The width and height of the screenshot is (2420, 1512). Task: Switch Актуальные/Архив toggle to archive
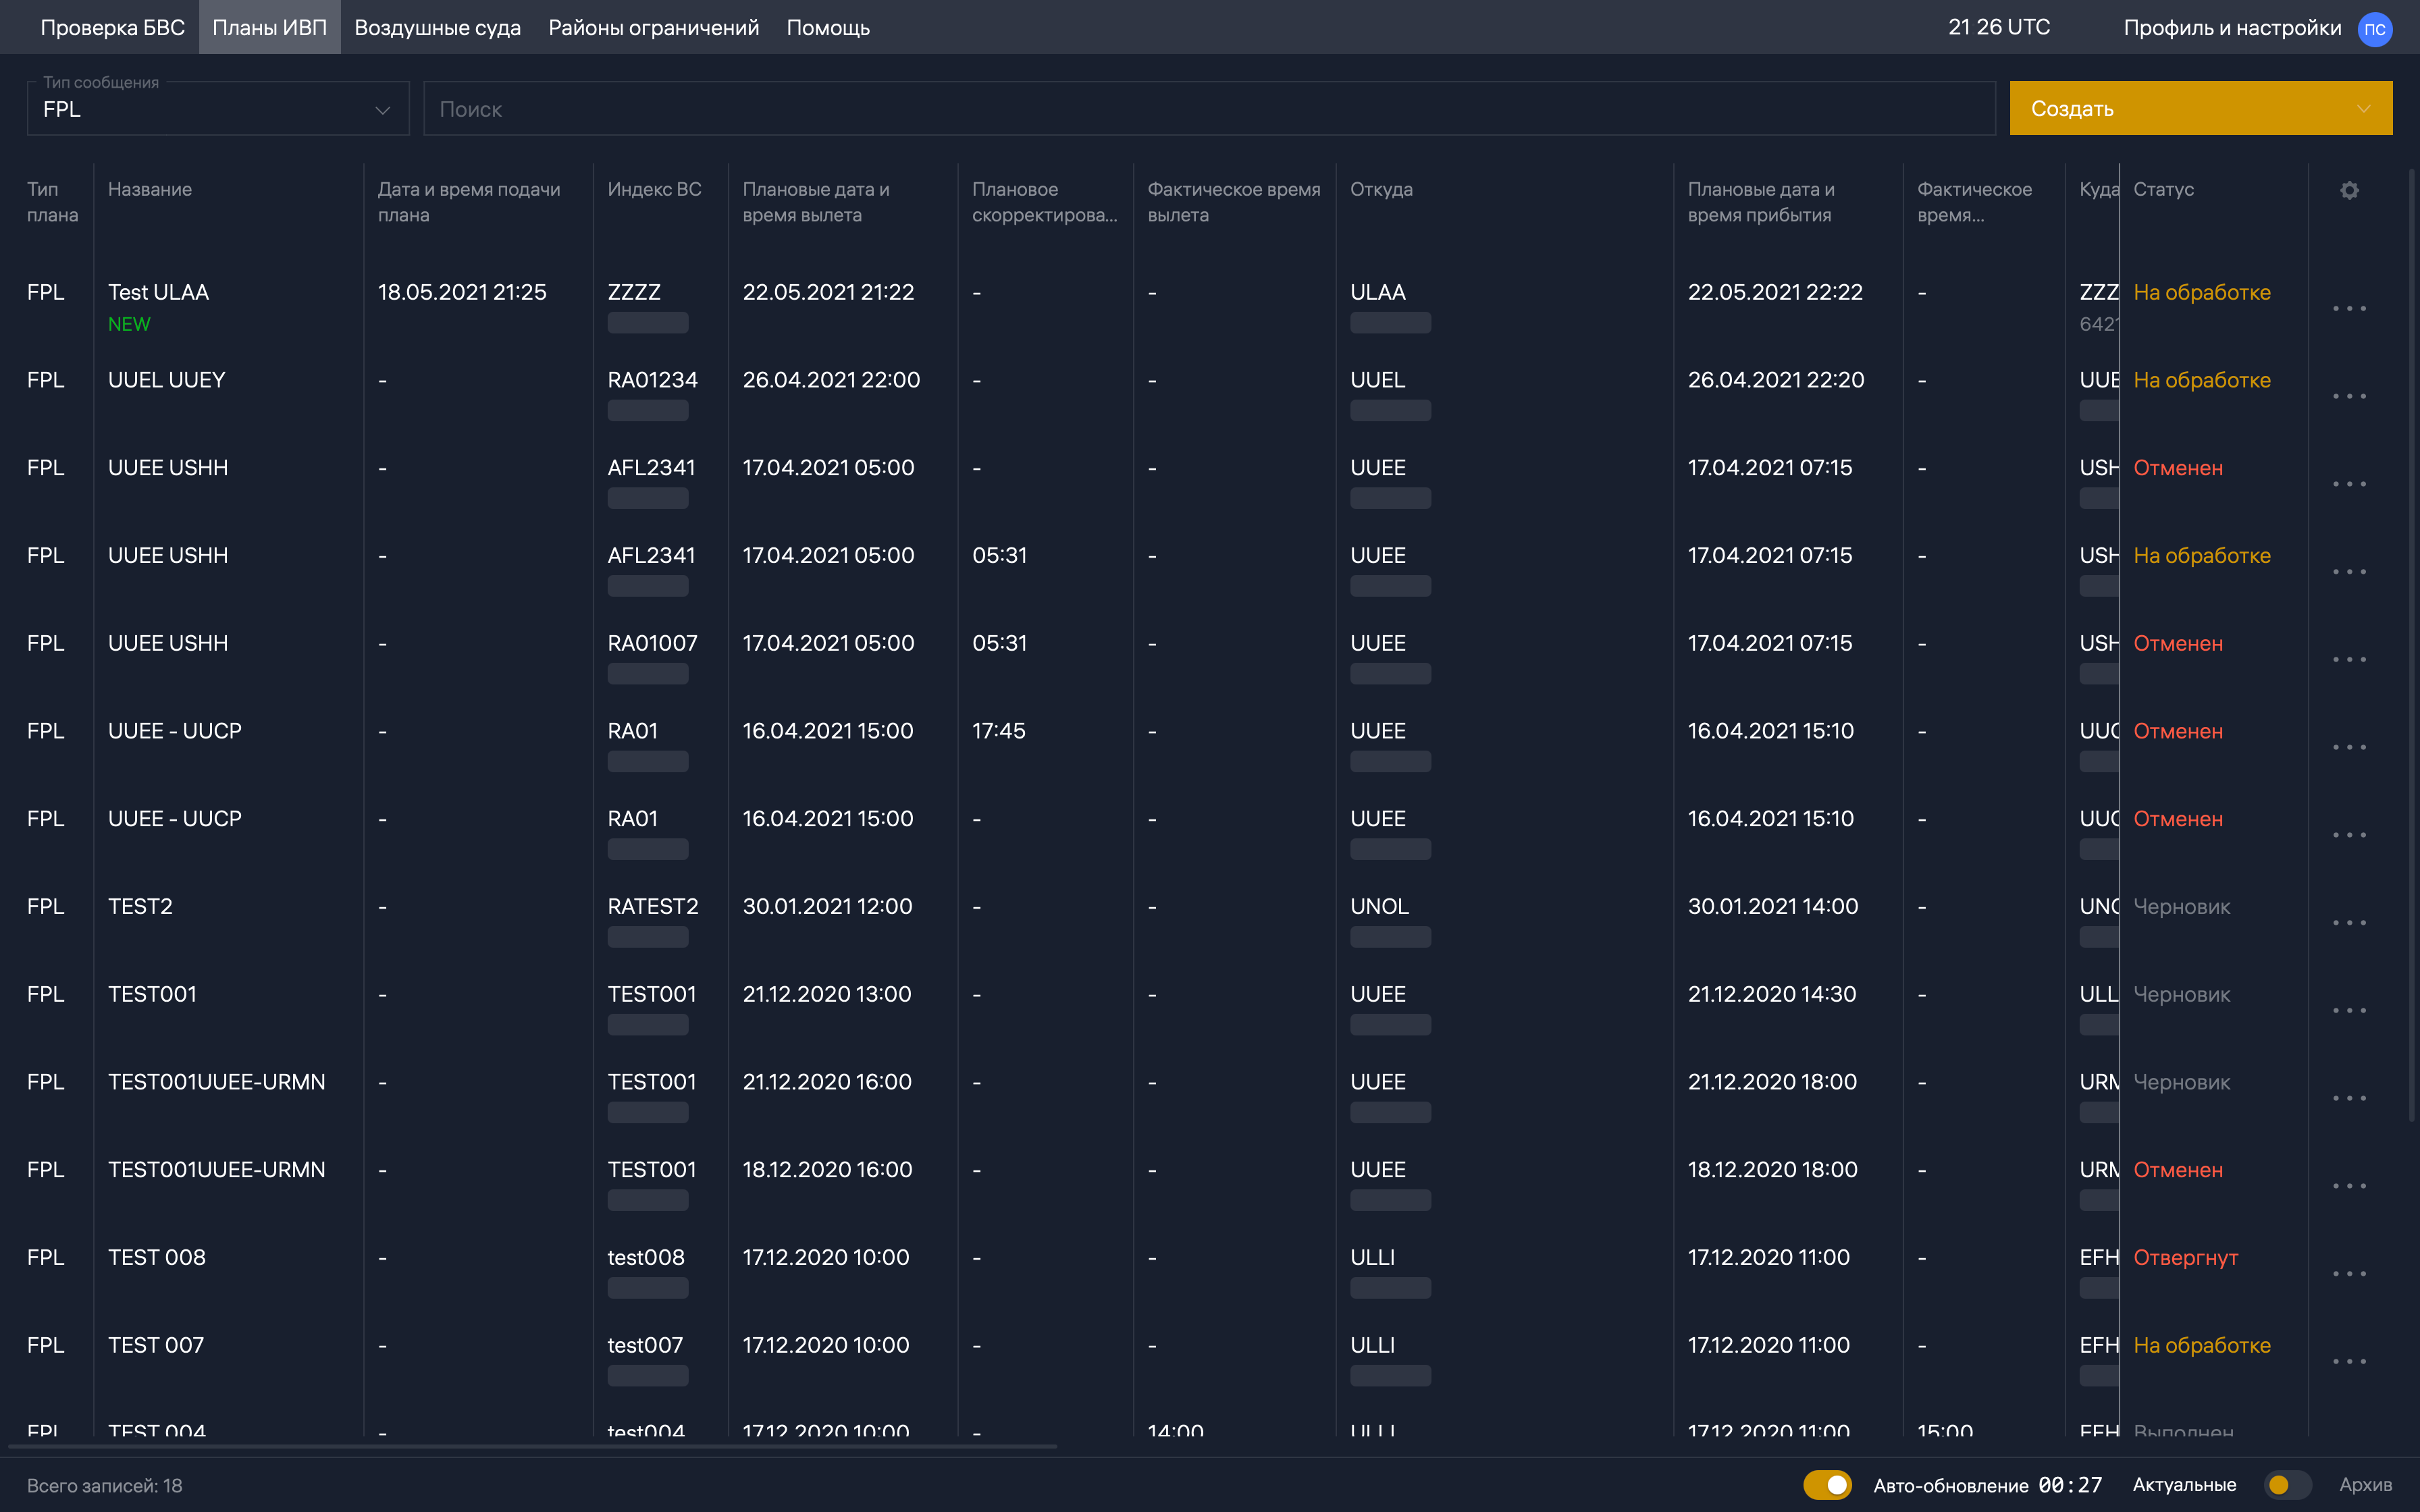pos(2287,1485)
